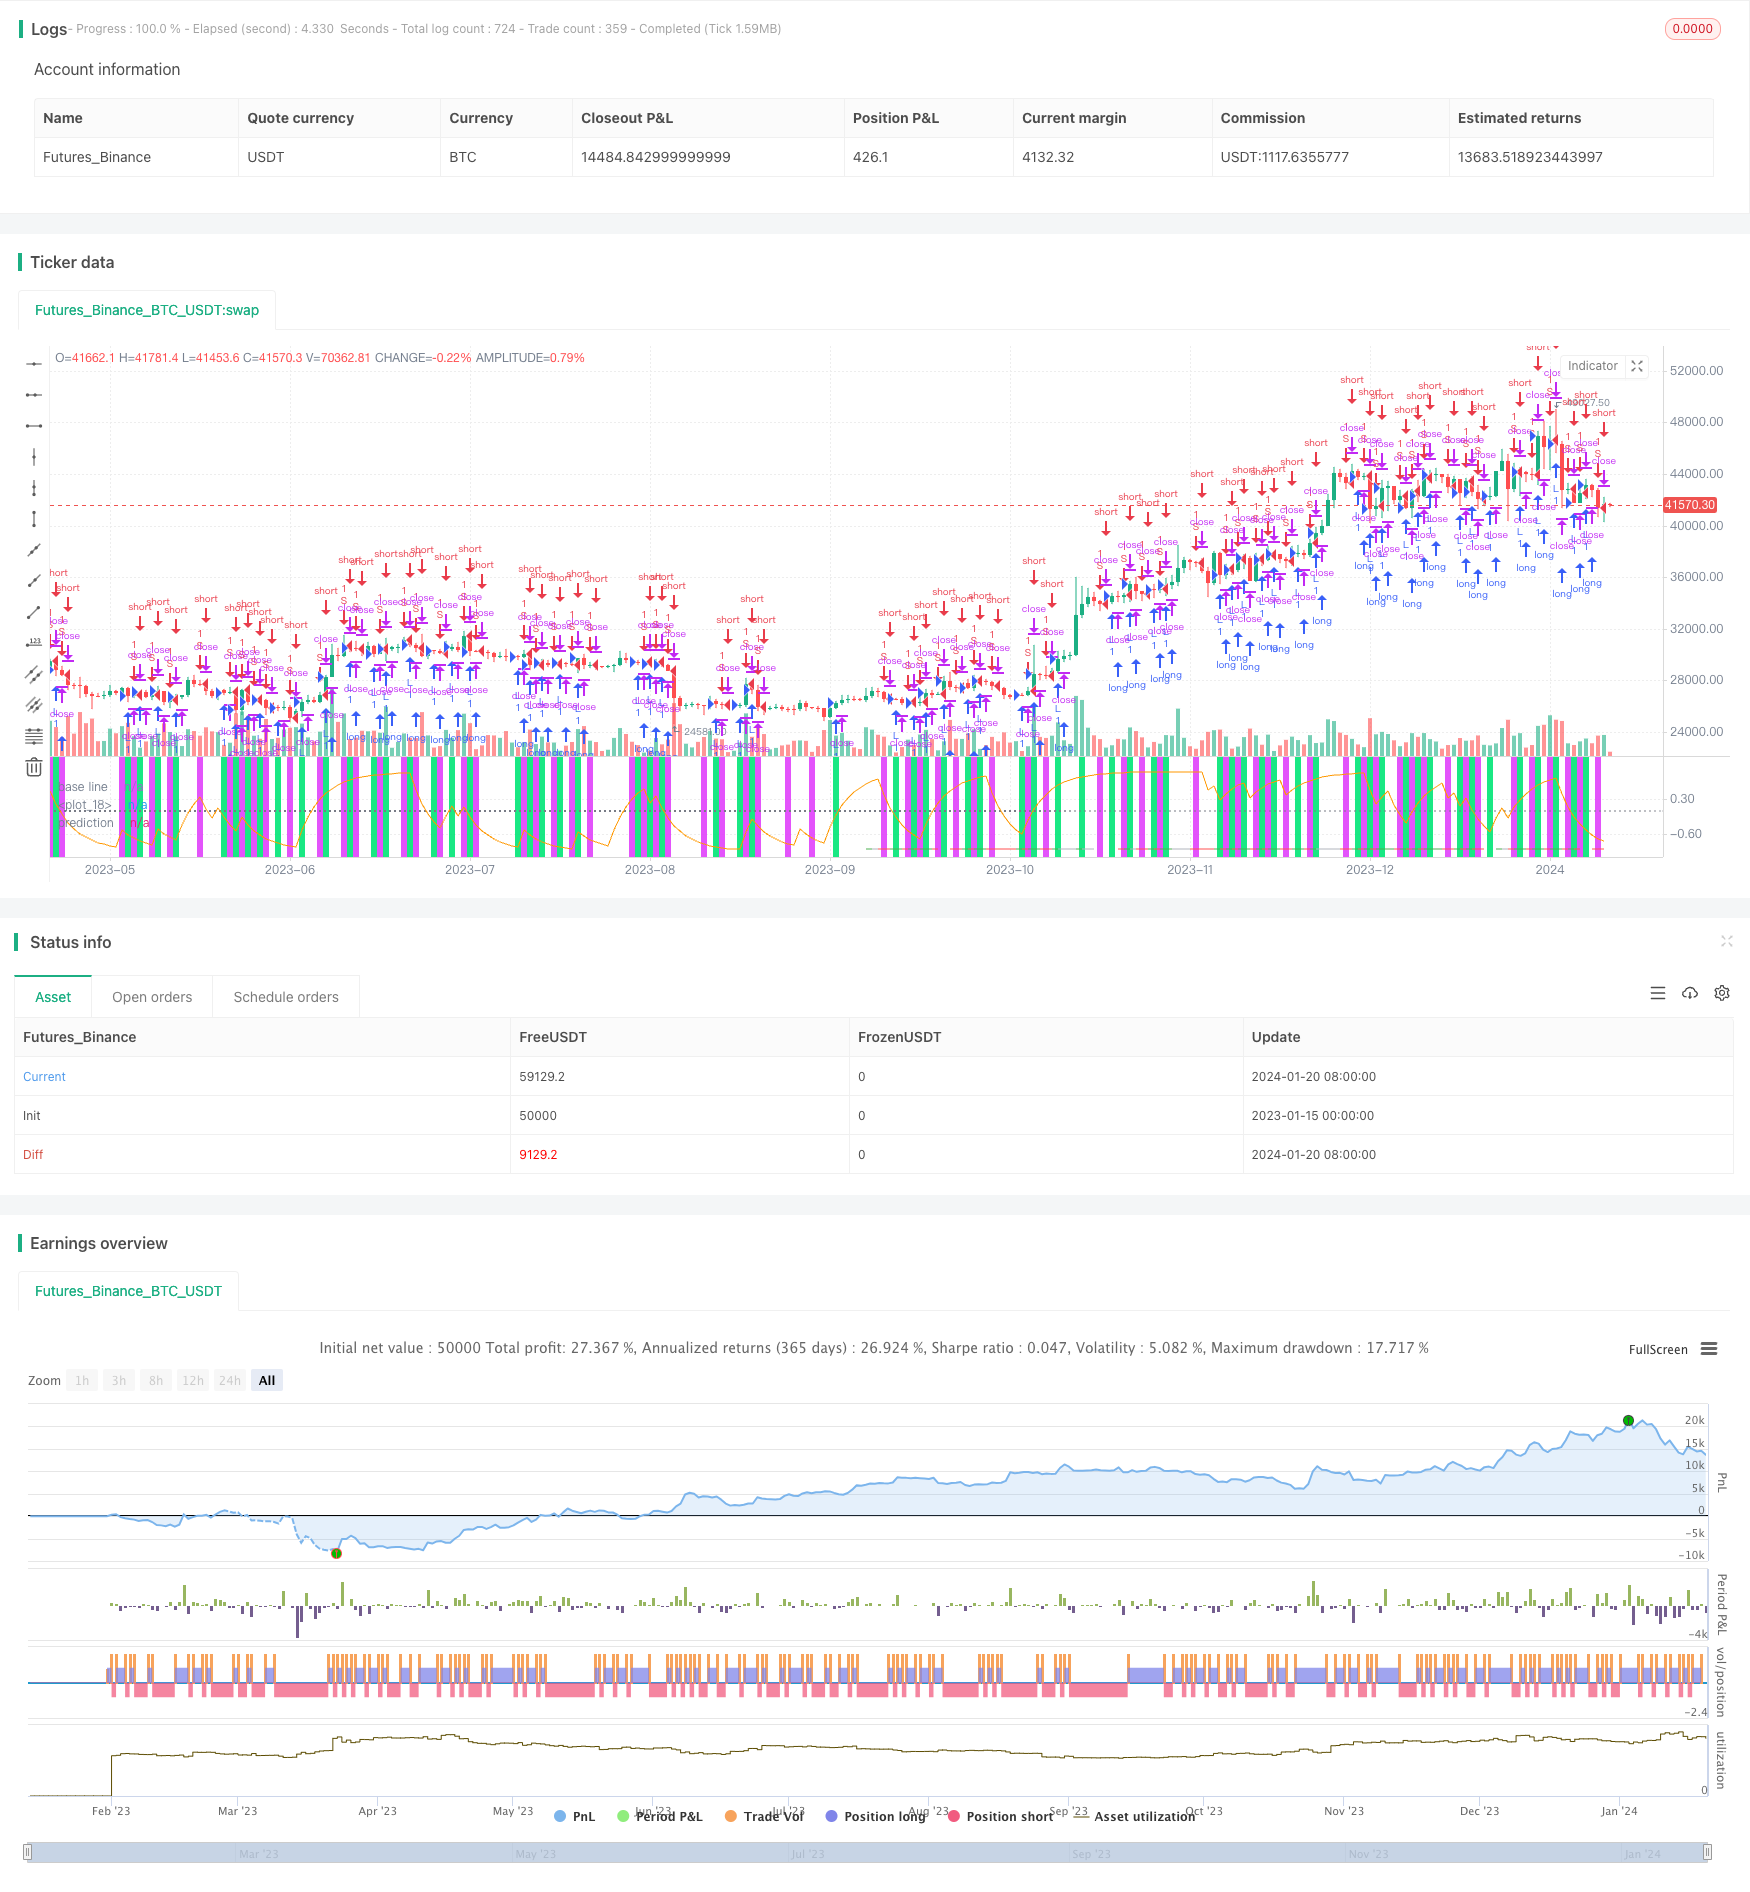Open the gear settings in Status info
The height and width of the screenshot is (1892, 1750).
pyautogui.click(x=1722, y=993)
